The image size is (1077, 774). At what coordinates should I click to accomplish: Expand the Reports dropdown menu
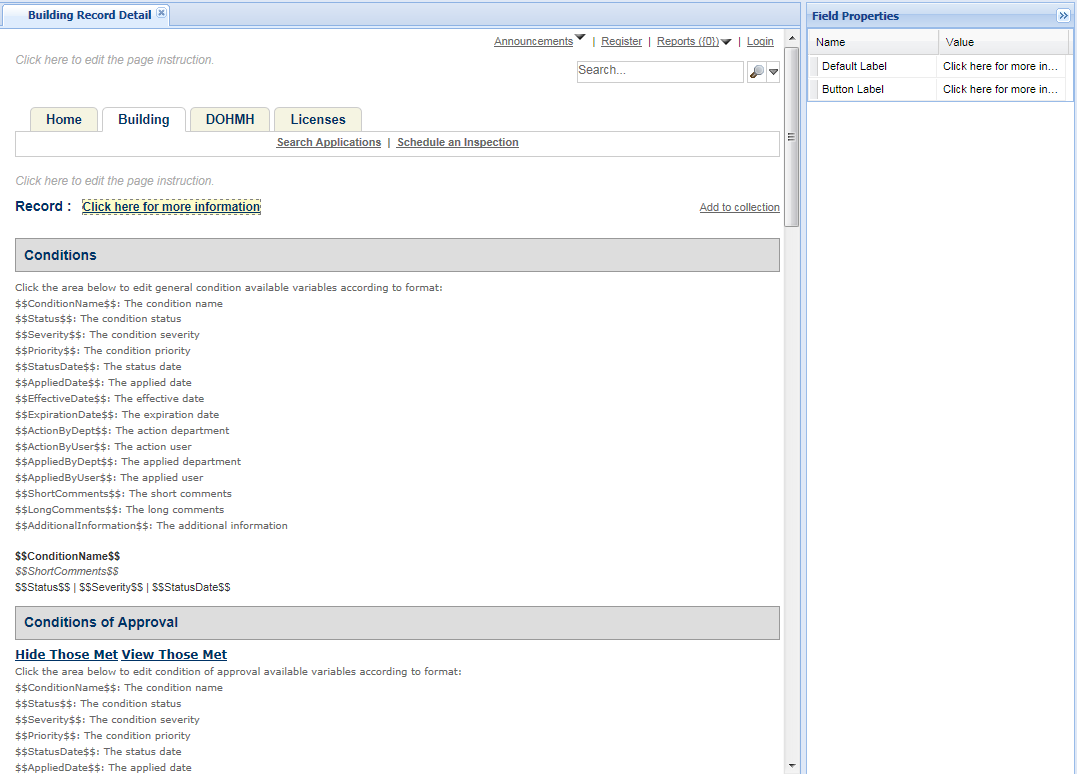click(726, 42)
